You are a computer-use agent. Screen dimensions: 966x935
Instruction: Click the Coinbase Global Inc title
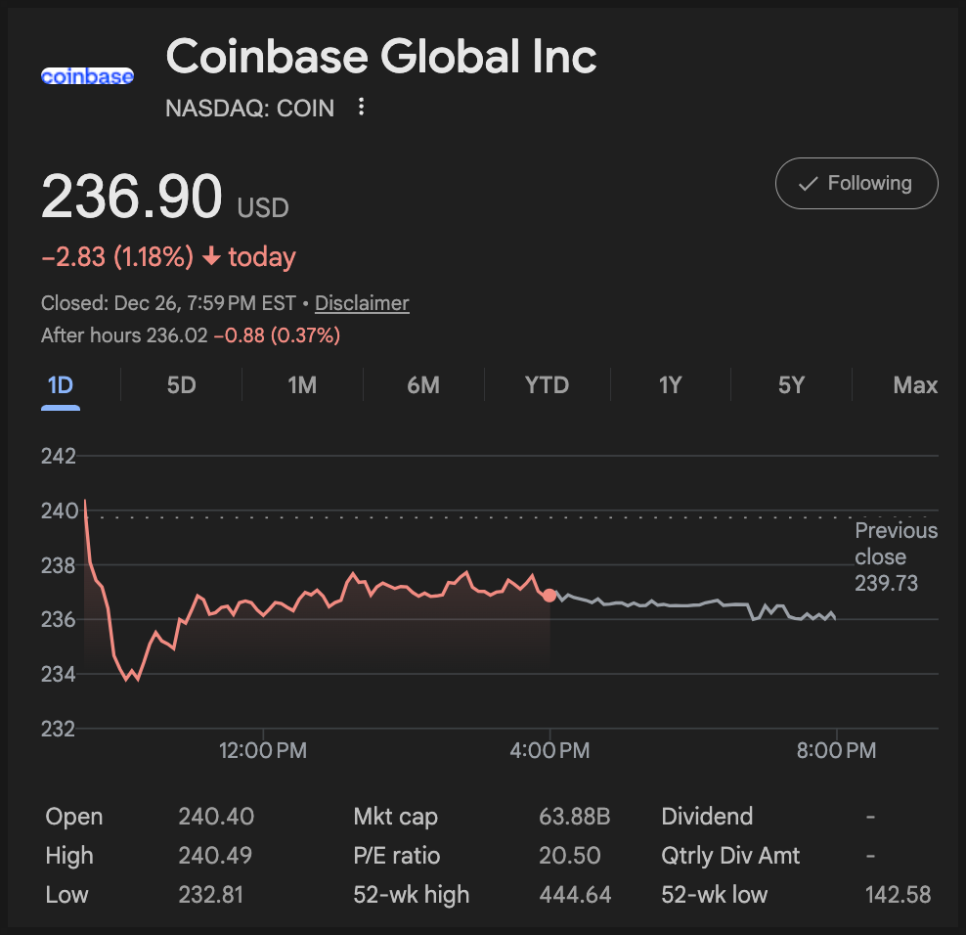[381, 57]
